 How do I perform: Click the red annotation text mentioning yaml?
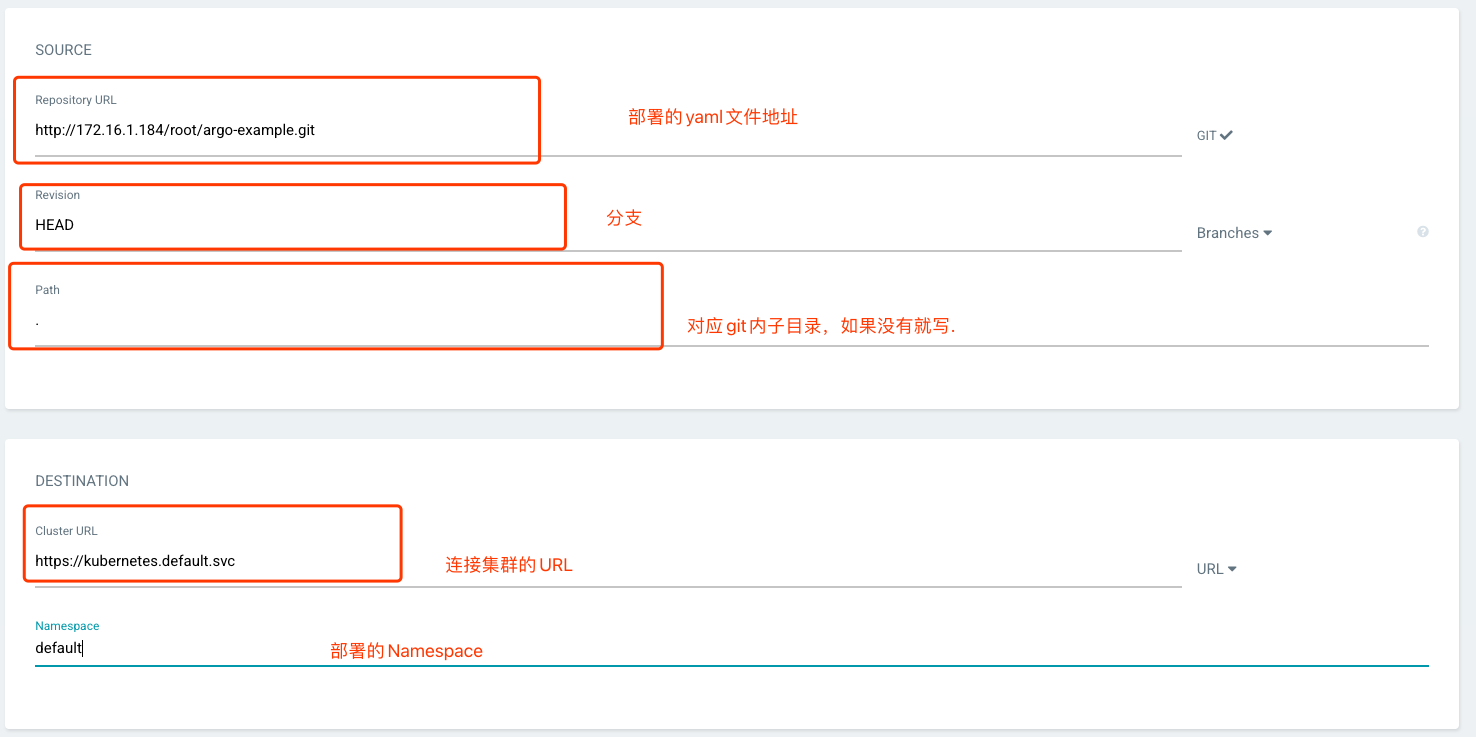[x=712, y=117]
